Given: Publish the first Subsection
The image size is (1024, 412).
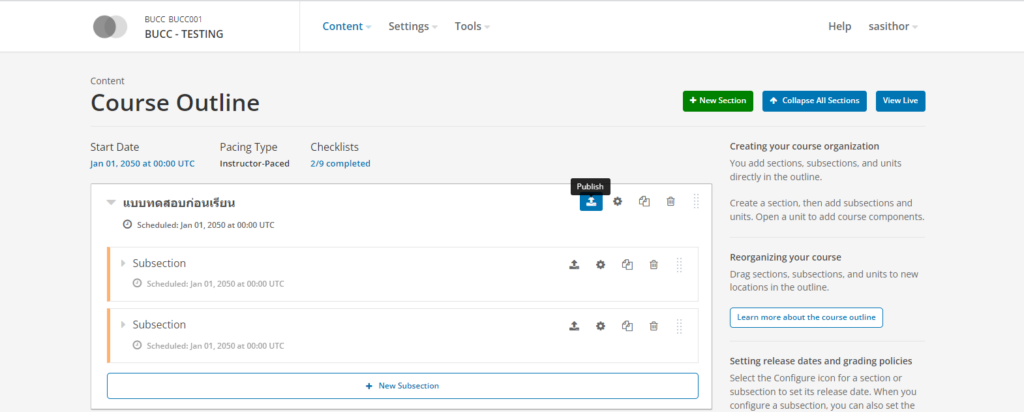Looking at the screenshot, I should click(x=574, y=265).
